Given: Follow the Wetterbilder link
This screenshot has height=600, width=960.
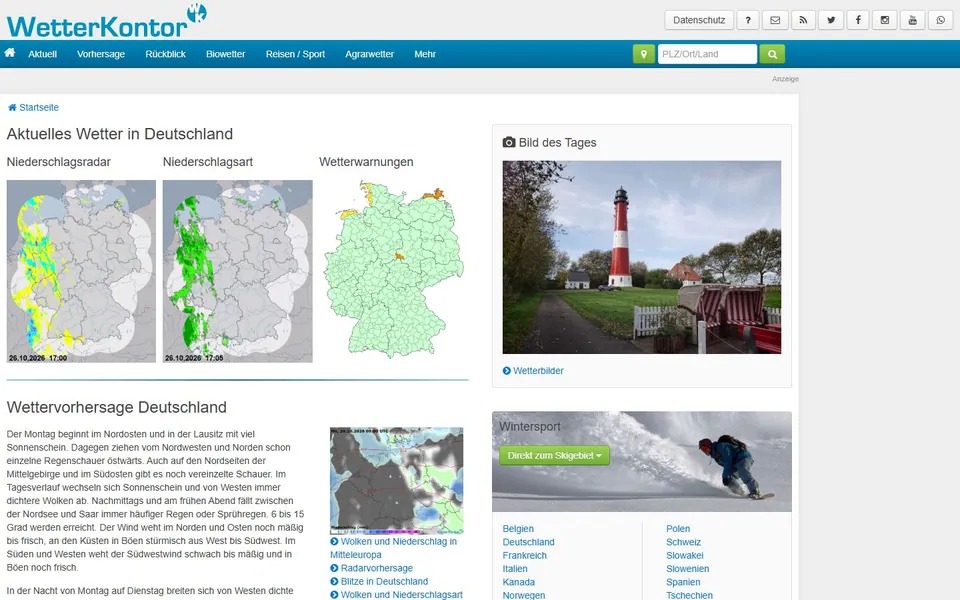Looking at the screenshot, I should pos(533,370).
